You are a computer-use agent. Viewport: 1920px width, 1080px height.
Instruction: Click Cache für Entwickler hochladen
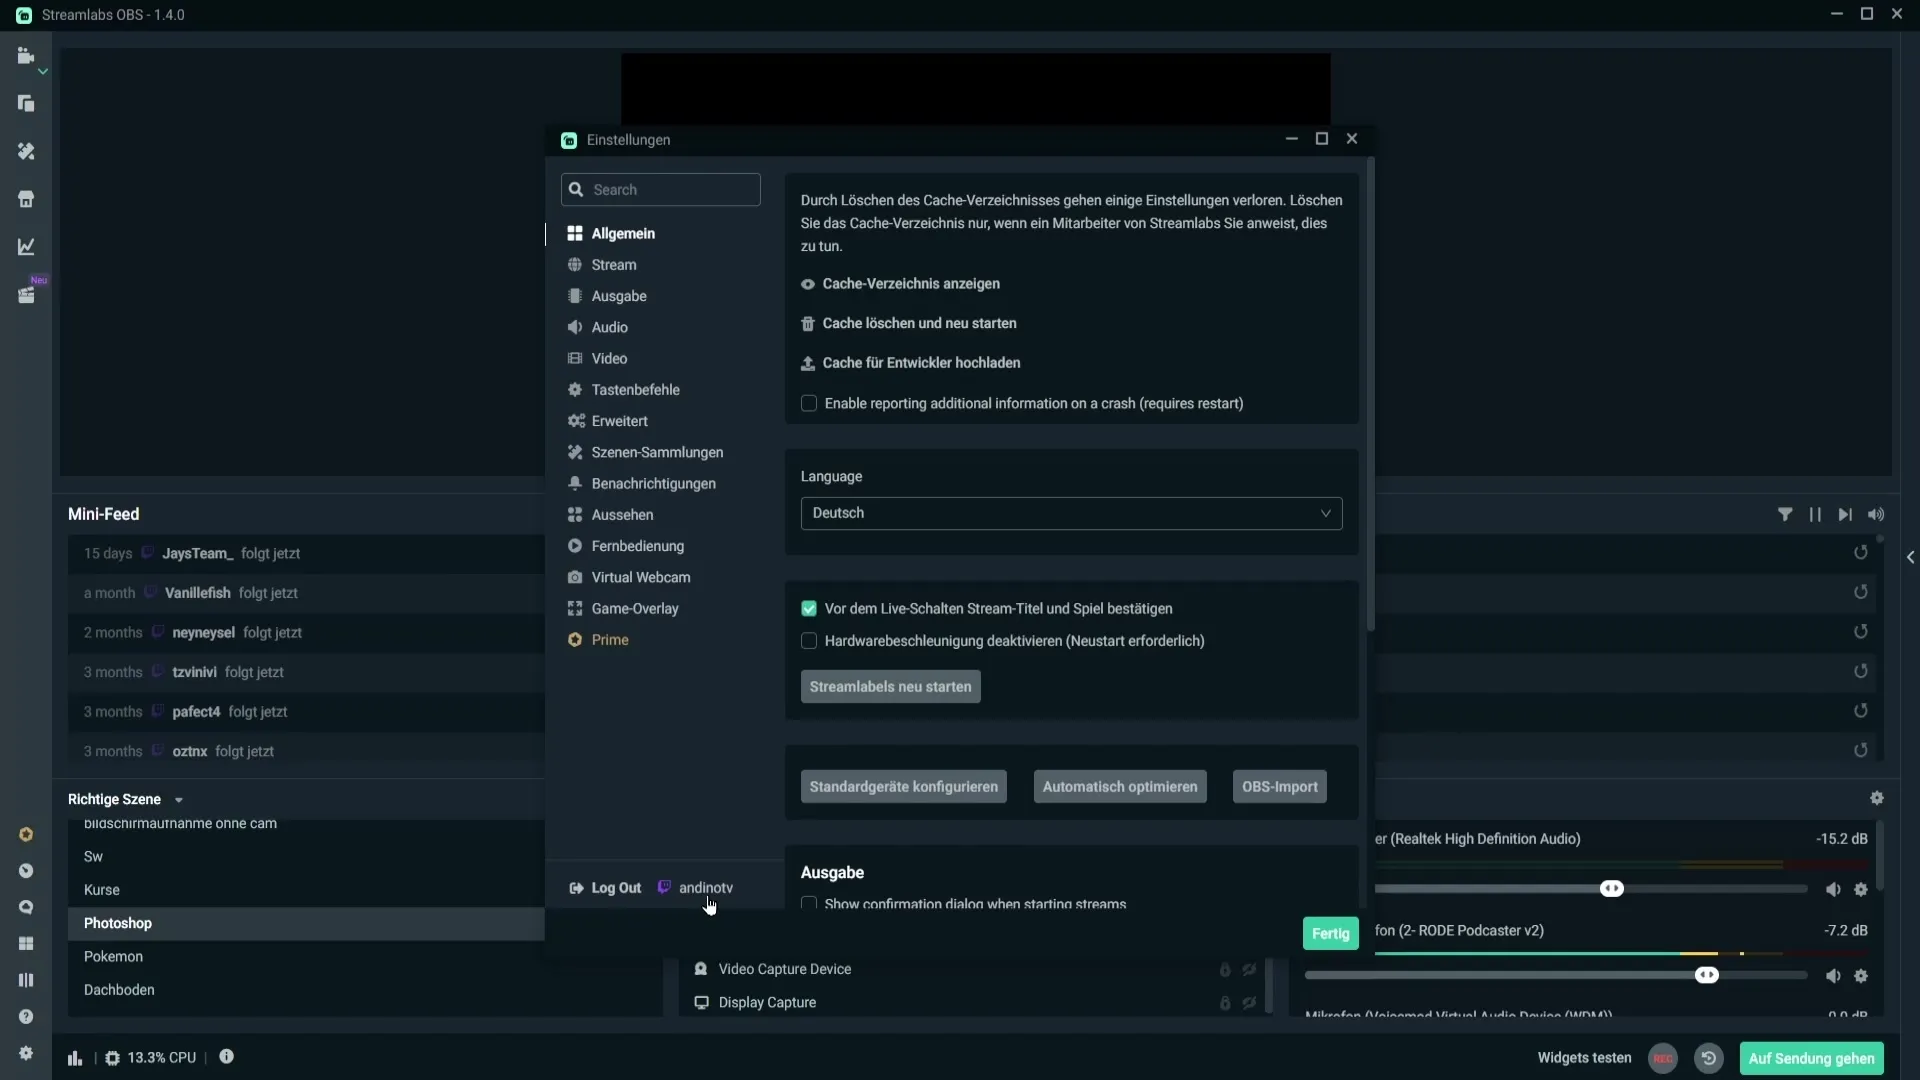pyautogui.click(x=920, y=363)
